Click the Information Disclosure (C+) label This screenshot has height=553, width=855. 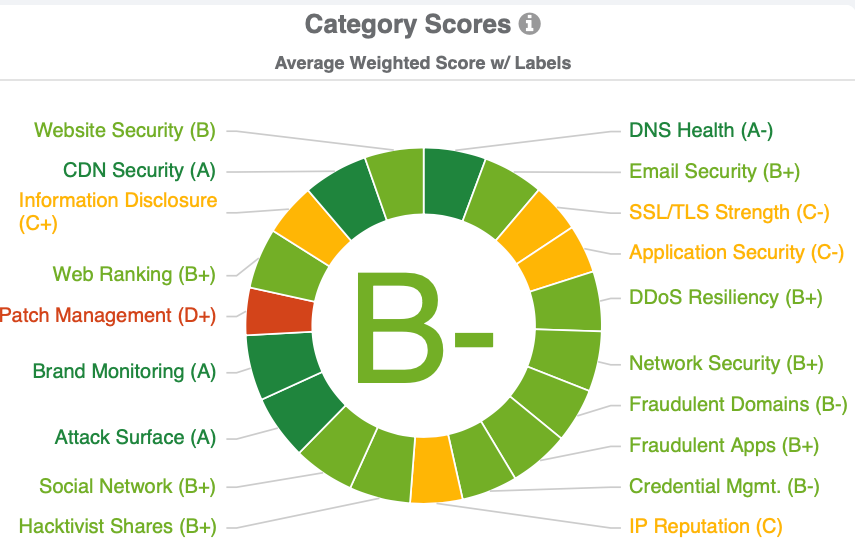(118, 211)
